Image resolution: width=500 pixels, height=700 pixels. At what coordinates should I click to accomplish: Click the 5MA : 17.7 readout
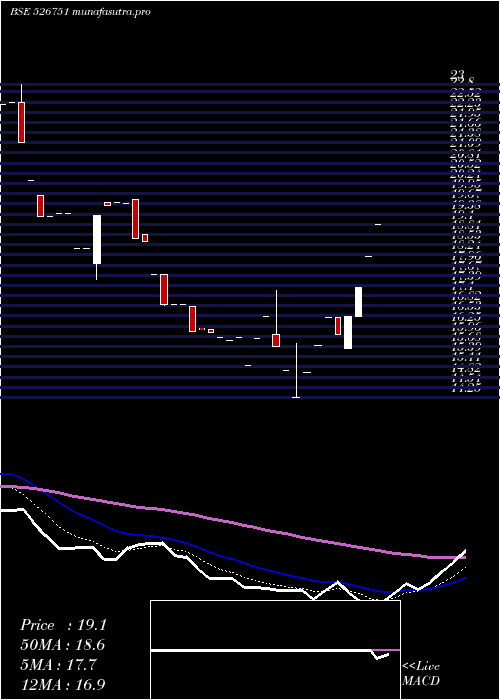click(58, 665)
